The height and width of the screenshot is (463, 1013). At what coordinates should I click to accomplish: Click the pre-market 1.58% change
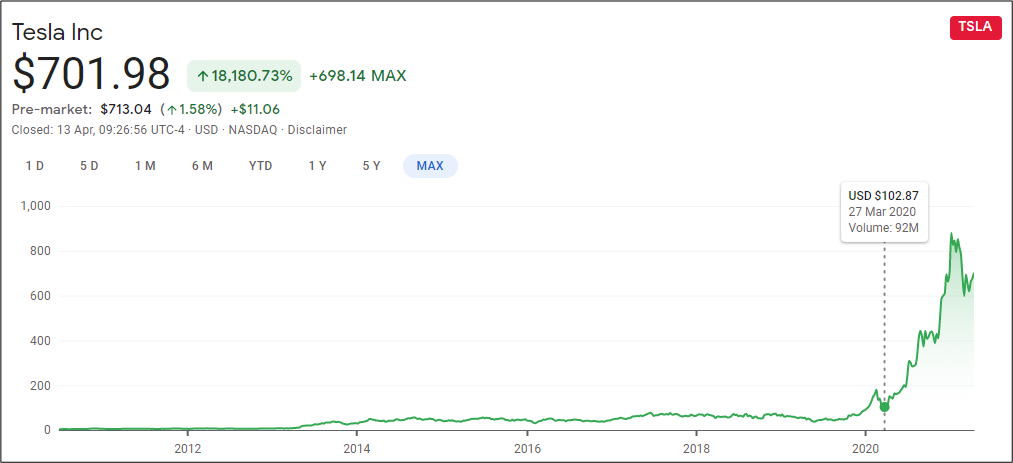click(x=191, y=109)
